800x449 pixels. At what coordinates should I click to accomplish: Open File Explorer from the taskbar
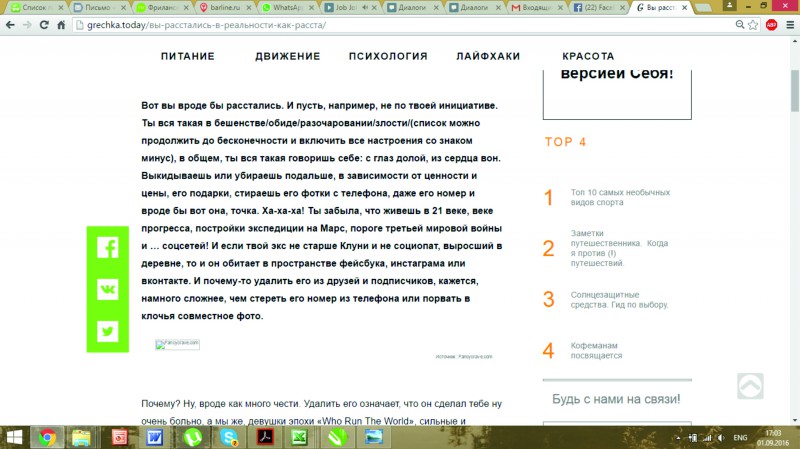pyautogui.click(x=81, y=437)
